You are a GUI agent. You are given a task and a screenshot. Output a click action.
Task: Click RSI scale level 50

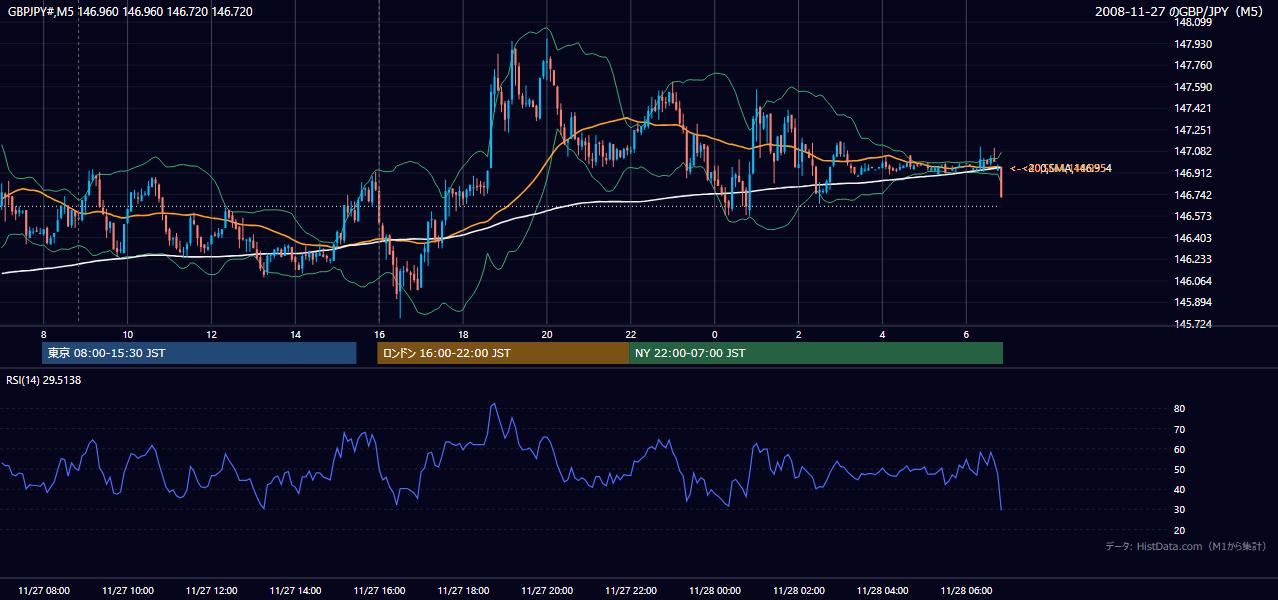[1179, 469]
